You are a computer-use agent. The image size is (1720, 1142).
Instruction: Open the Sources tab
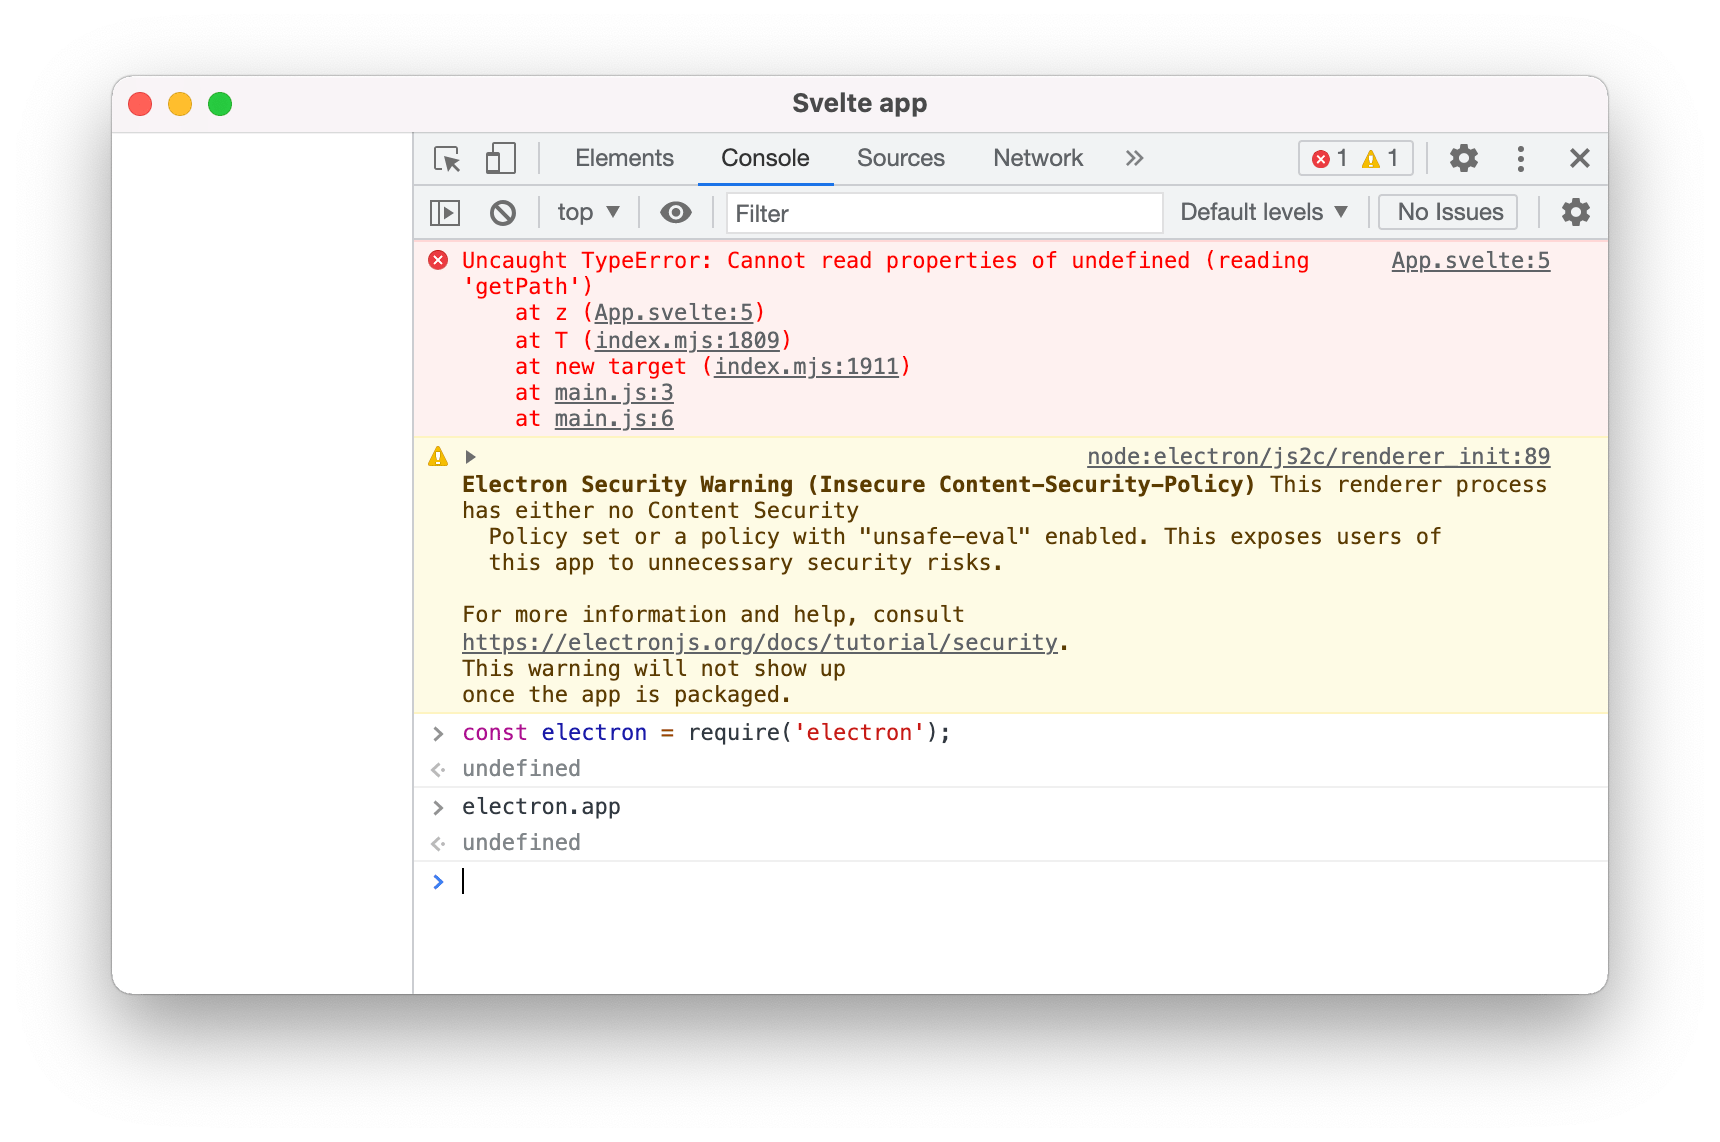pos(900,158)
